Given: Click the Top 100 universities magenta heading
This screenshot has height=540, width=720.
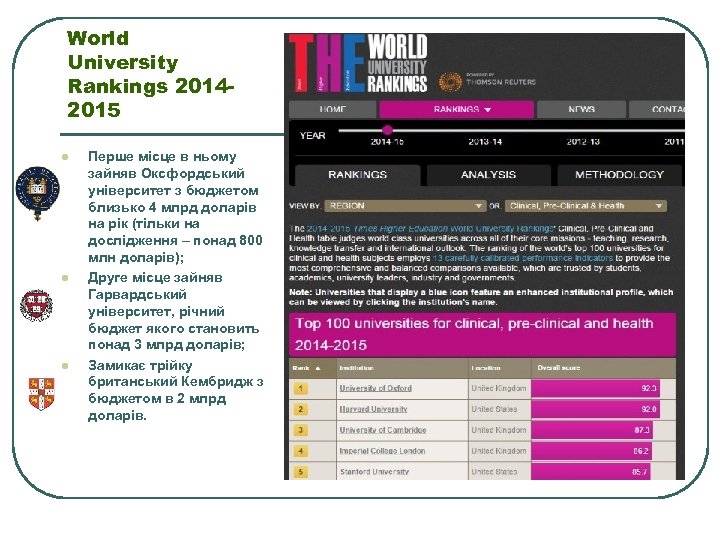Looking at the screenshot, I should coord(482,334).
